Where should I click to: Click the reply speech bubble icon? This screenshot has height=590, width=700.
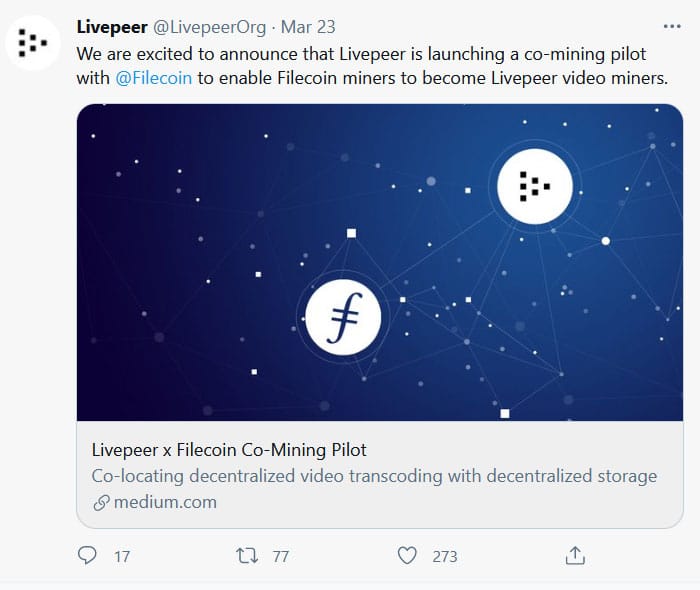[87, 555]
